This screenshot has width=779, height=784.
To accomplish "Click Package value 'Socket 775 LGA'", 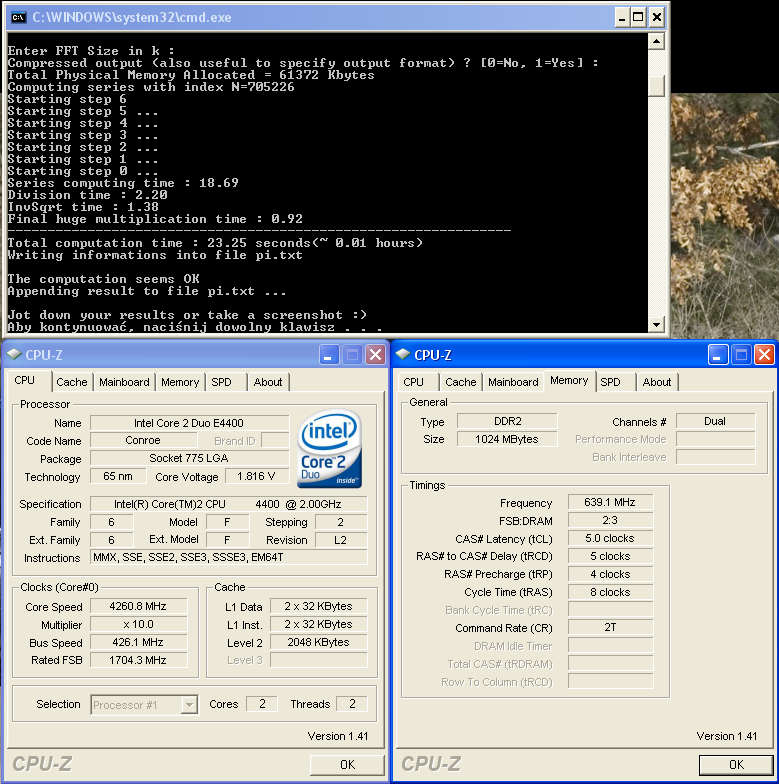I will pyautogui.click(x=190, y=458).
